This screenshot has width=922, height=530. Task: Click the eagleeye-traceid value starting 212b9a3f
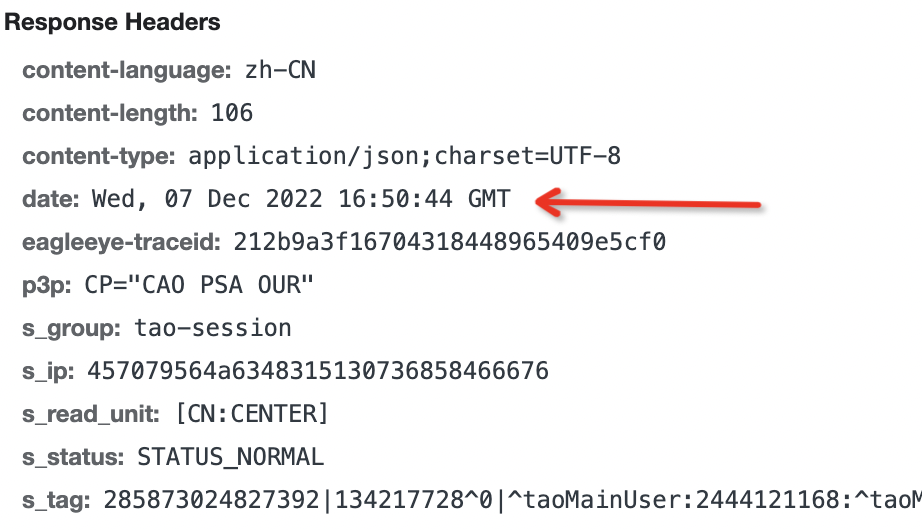[x=449, y=242]
